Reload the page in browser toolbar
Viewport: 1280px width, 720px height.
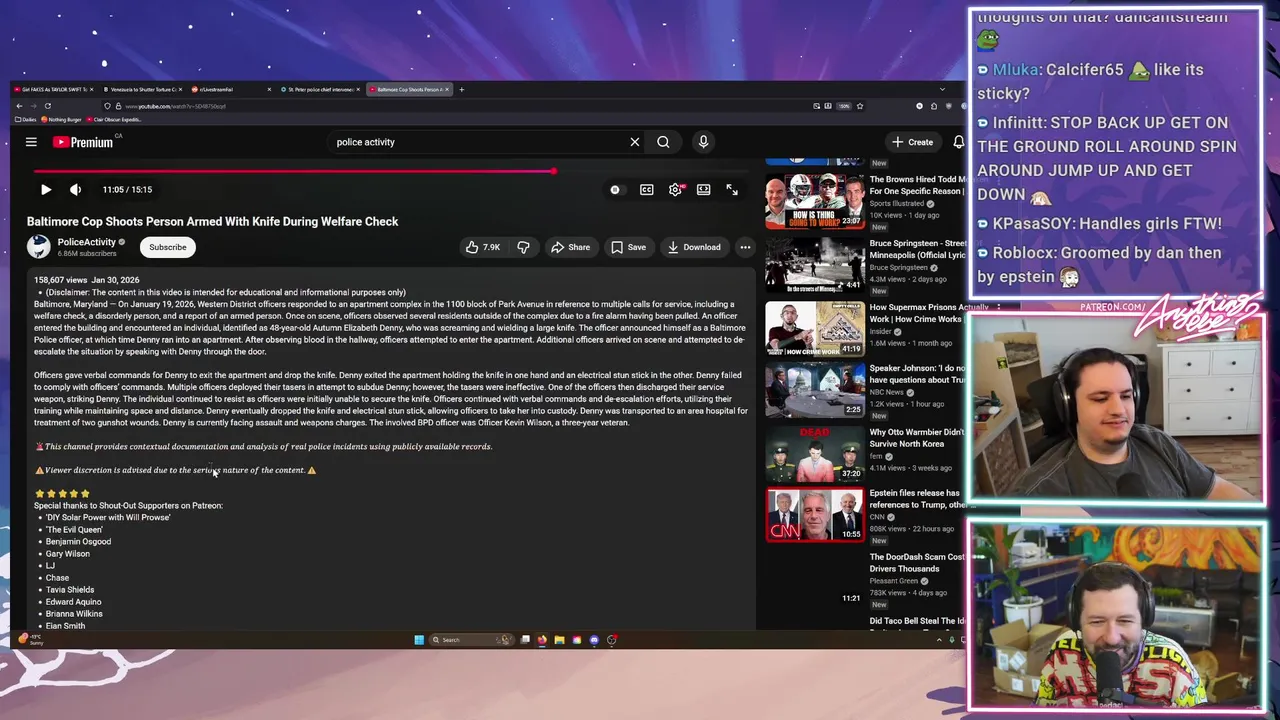pyautogui.click(x=48, y=106)
